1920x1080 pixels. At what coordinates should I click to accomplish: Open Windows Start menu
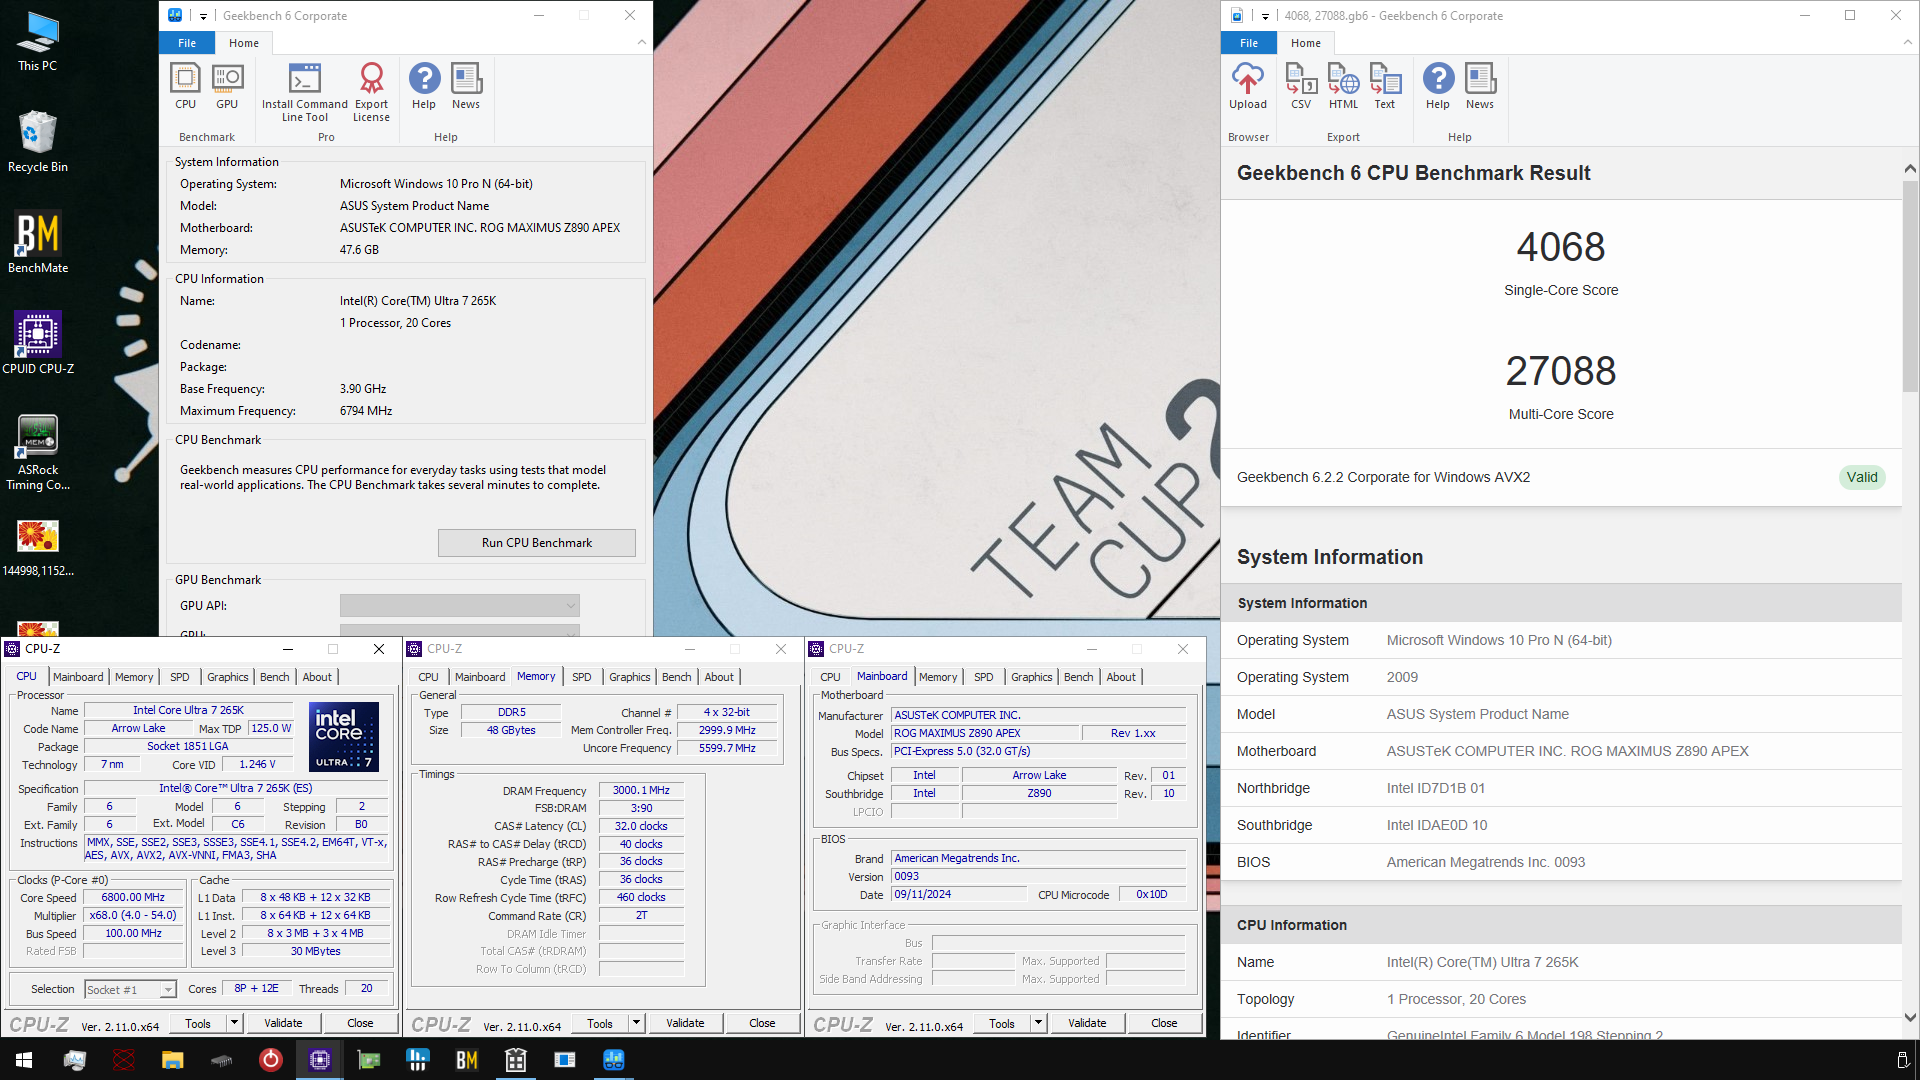click(24, 1060)
